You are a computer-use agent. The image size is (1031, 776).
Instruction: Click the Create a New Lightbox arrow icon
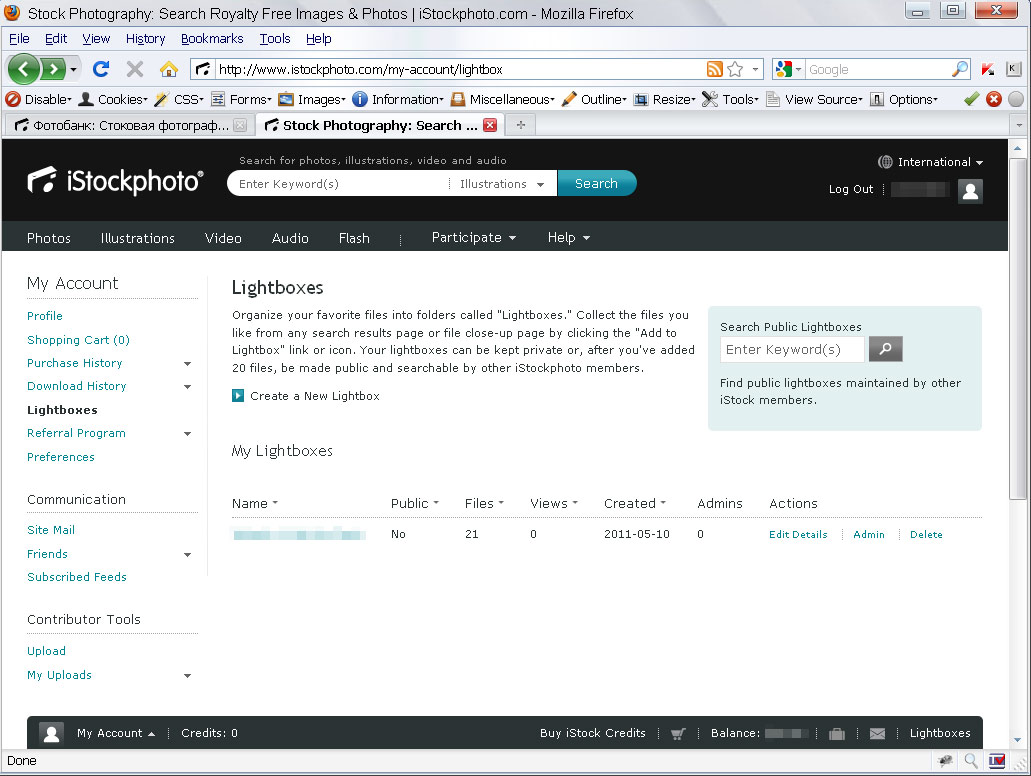(238, 396)
